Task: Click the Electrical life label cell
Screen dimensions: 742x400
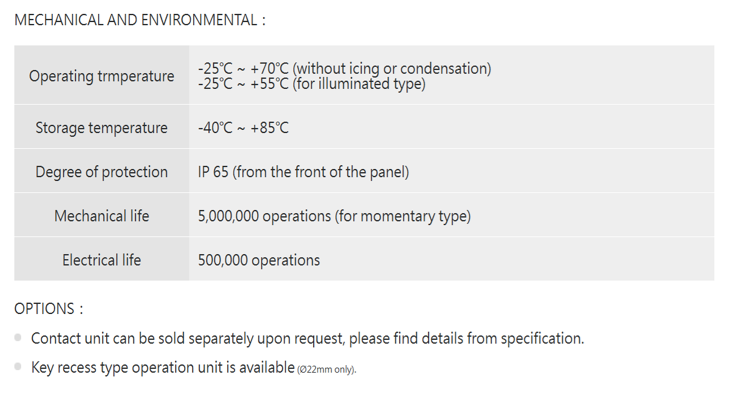Action: (101, 260)
